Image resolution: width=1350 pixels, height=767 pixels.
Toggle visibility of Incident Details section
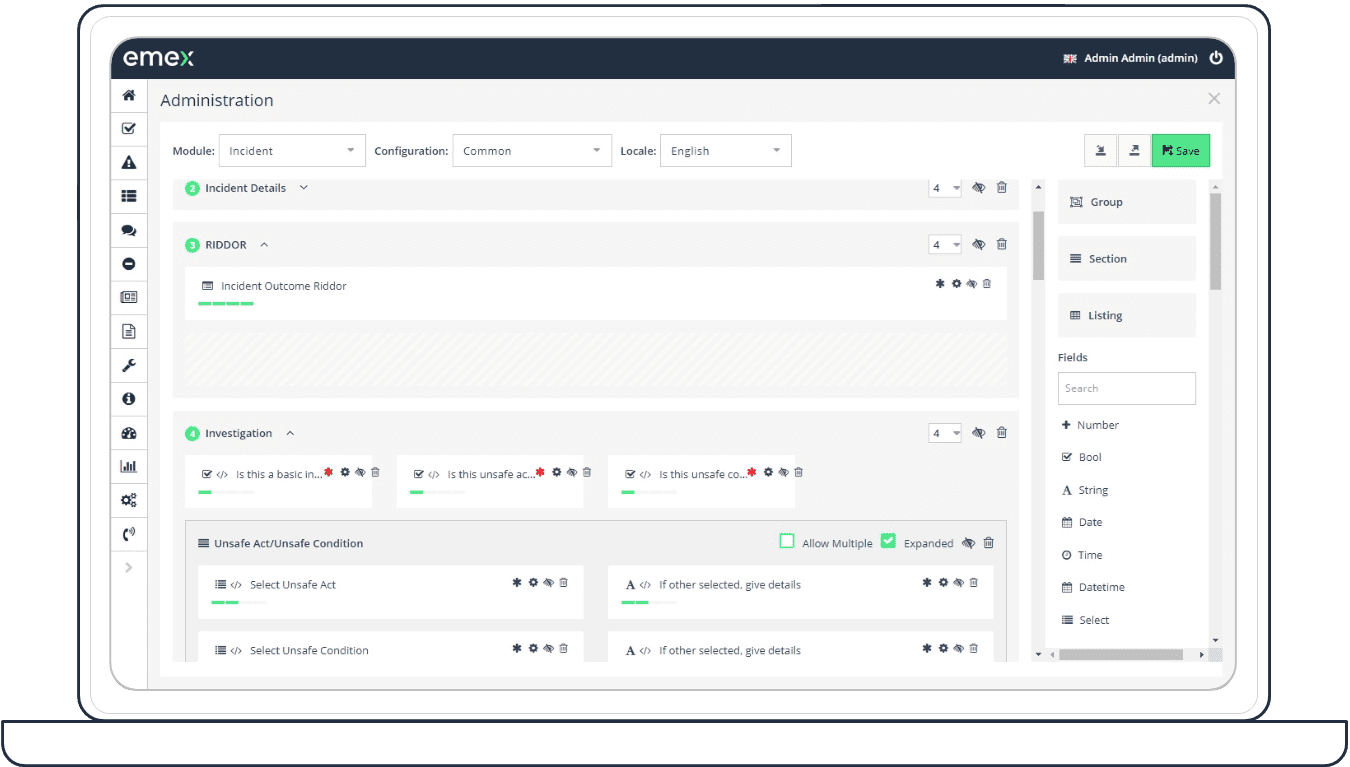click(979, 188)
